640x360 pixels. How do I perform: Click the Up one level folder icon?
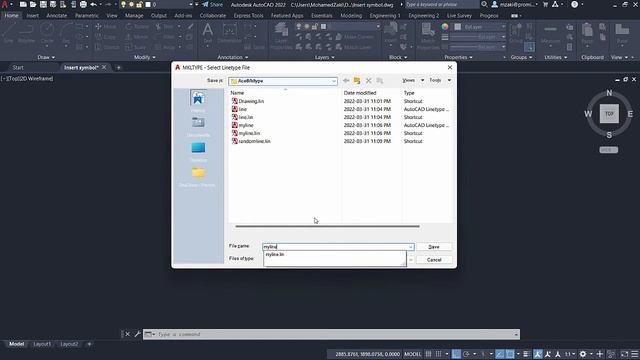tap(357, 81)
